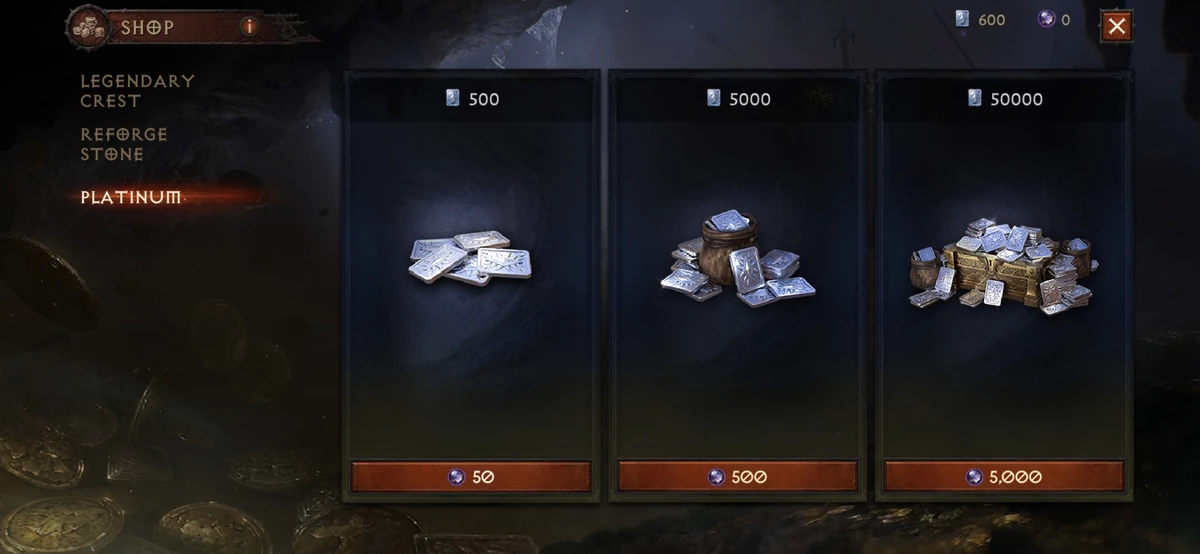
Task: Switch to the Reforge Stone category
Action: 124,144
